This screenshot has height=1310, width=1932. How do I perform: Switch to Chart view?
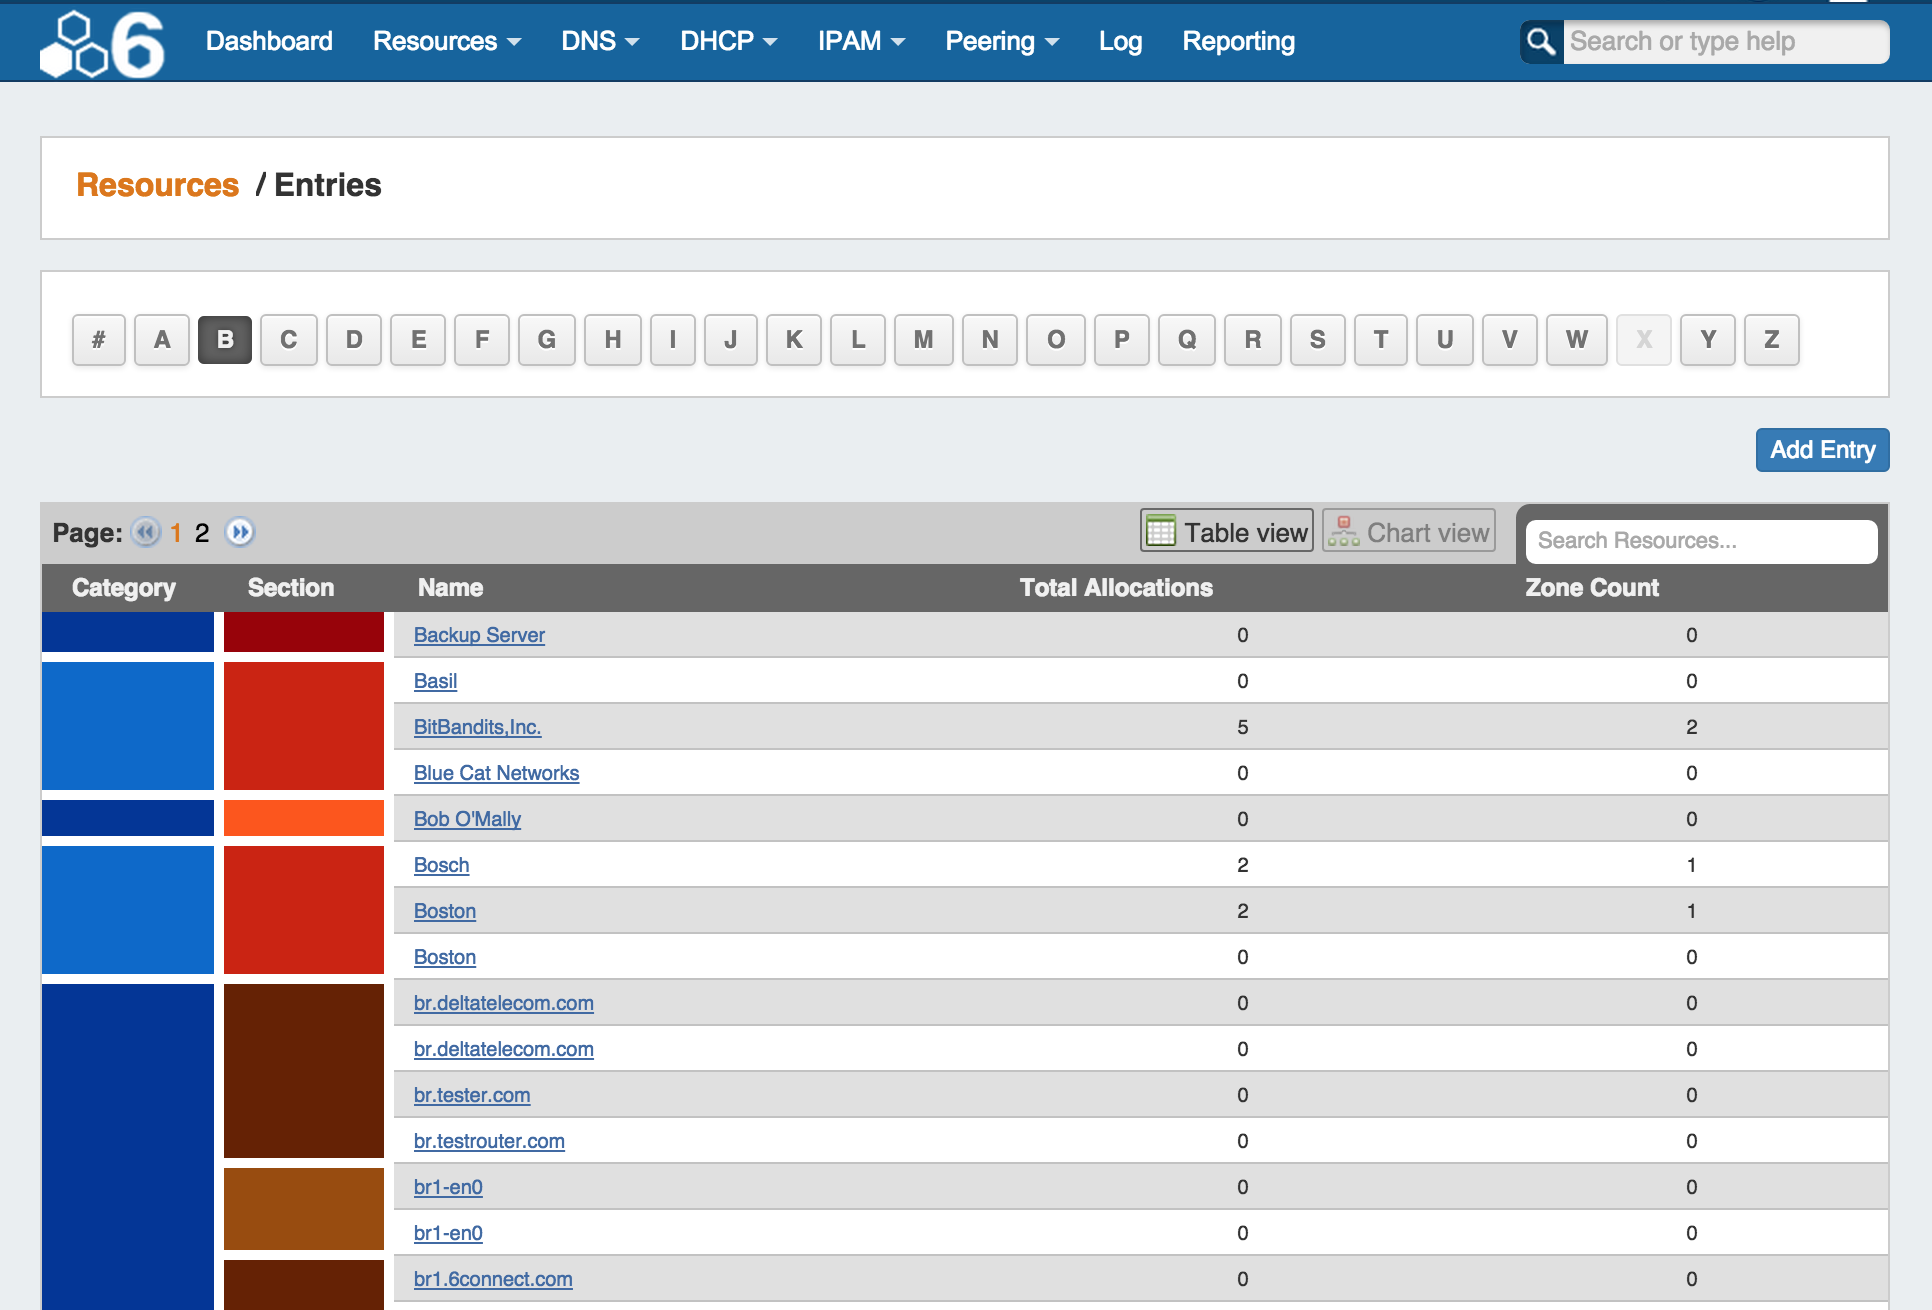(1409, 531)
